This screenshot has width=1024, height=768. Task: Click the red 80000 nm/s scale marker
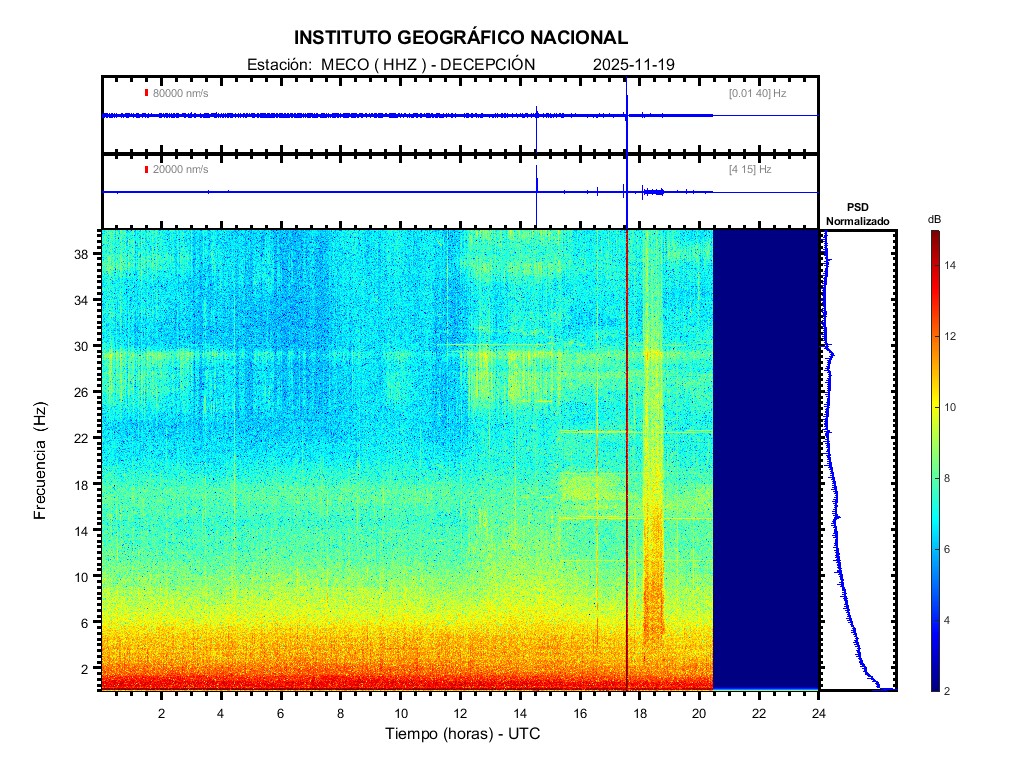tap(146, 93)
